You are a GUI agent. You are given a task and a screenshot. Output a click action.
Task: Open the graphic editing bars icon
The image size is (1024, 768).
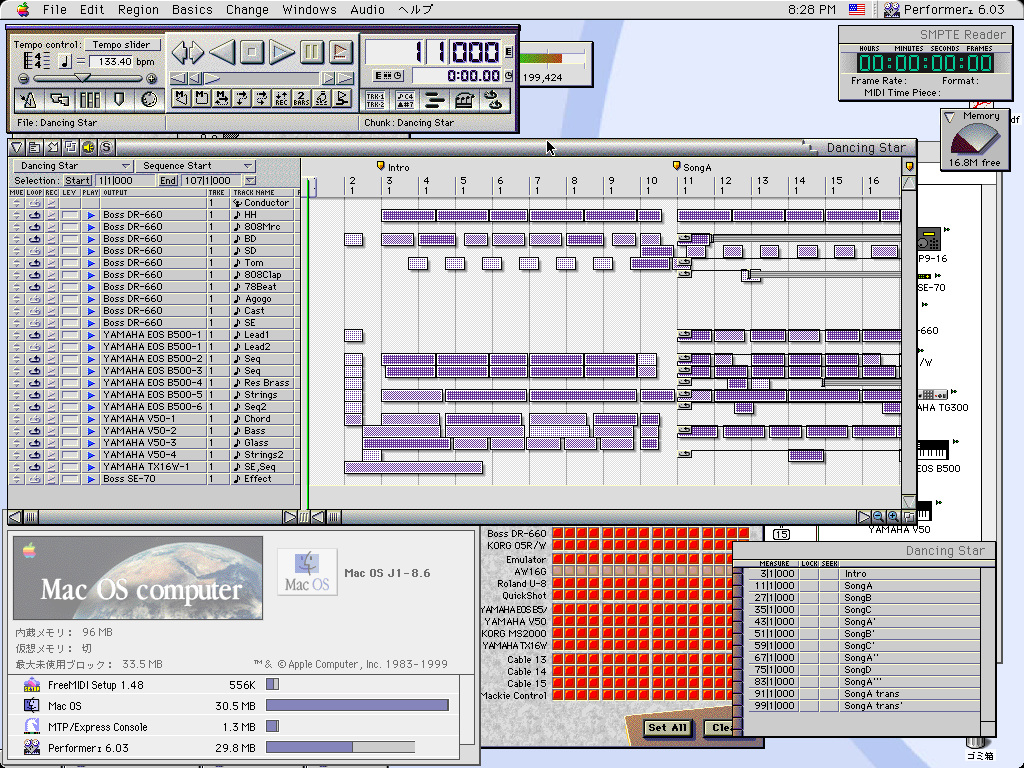click(434, 100)
